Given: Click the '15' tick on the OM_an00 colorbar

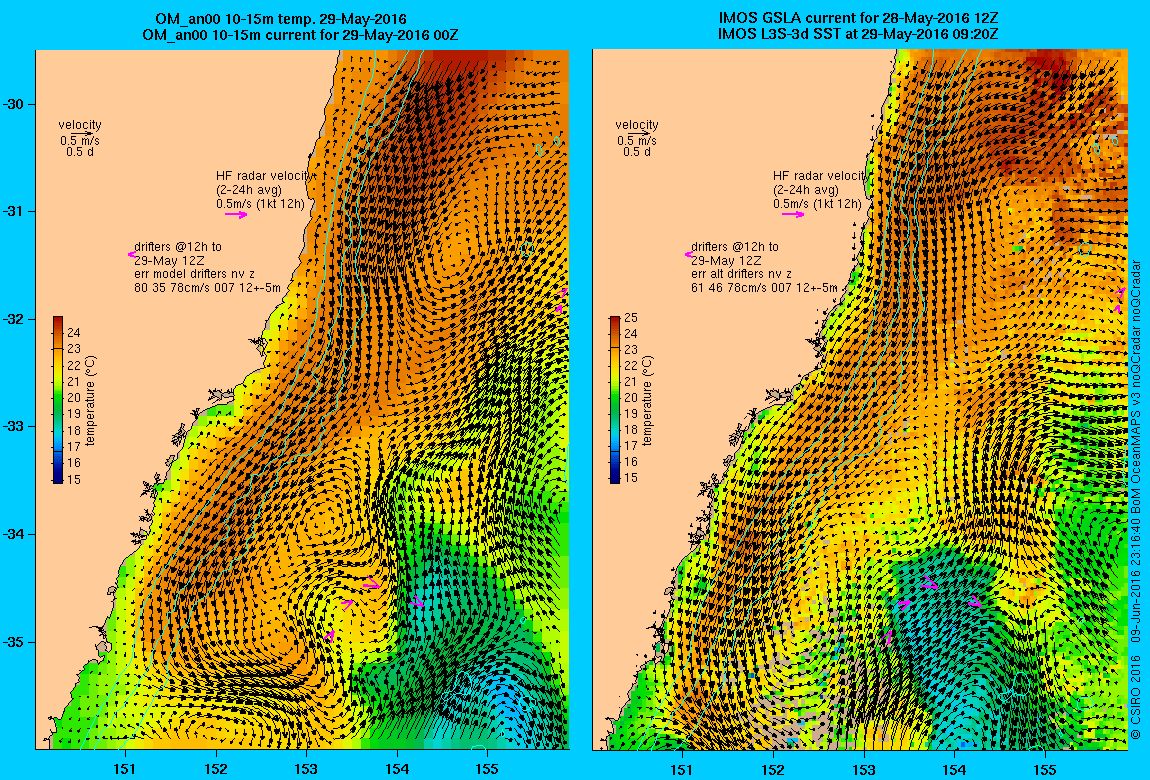Looking at the screenshot, I should click(x=73, y=480).
